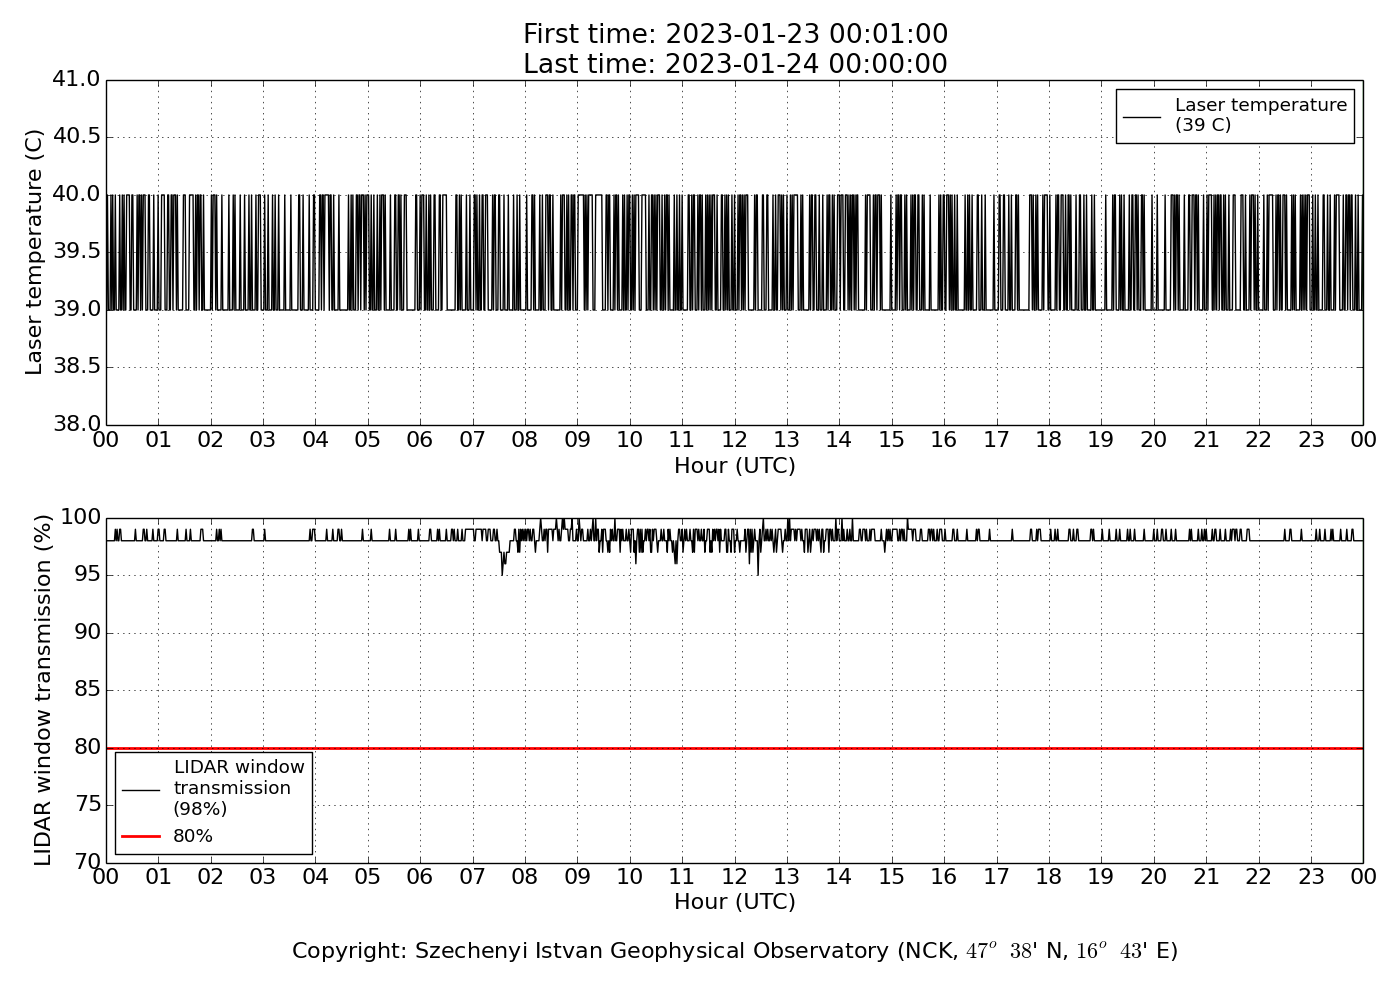Click the 'Last time: 2023-01-24 00:00:00' title line
This screenshot has height=1000, width=1400.
735,65
